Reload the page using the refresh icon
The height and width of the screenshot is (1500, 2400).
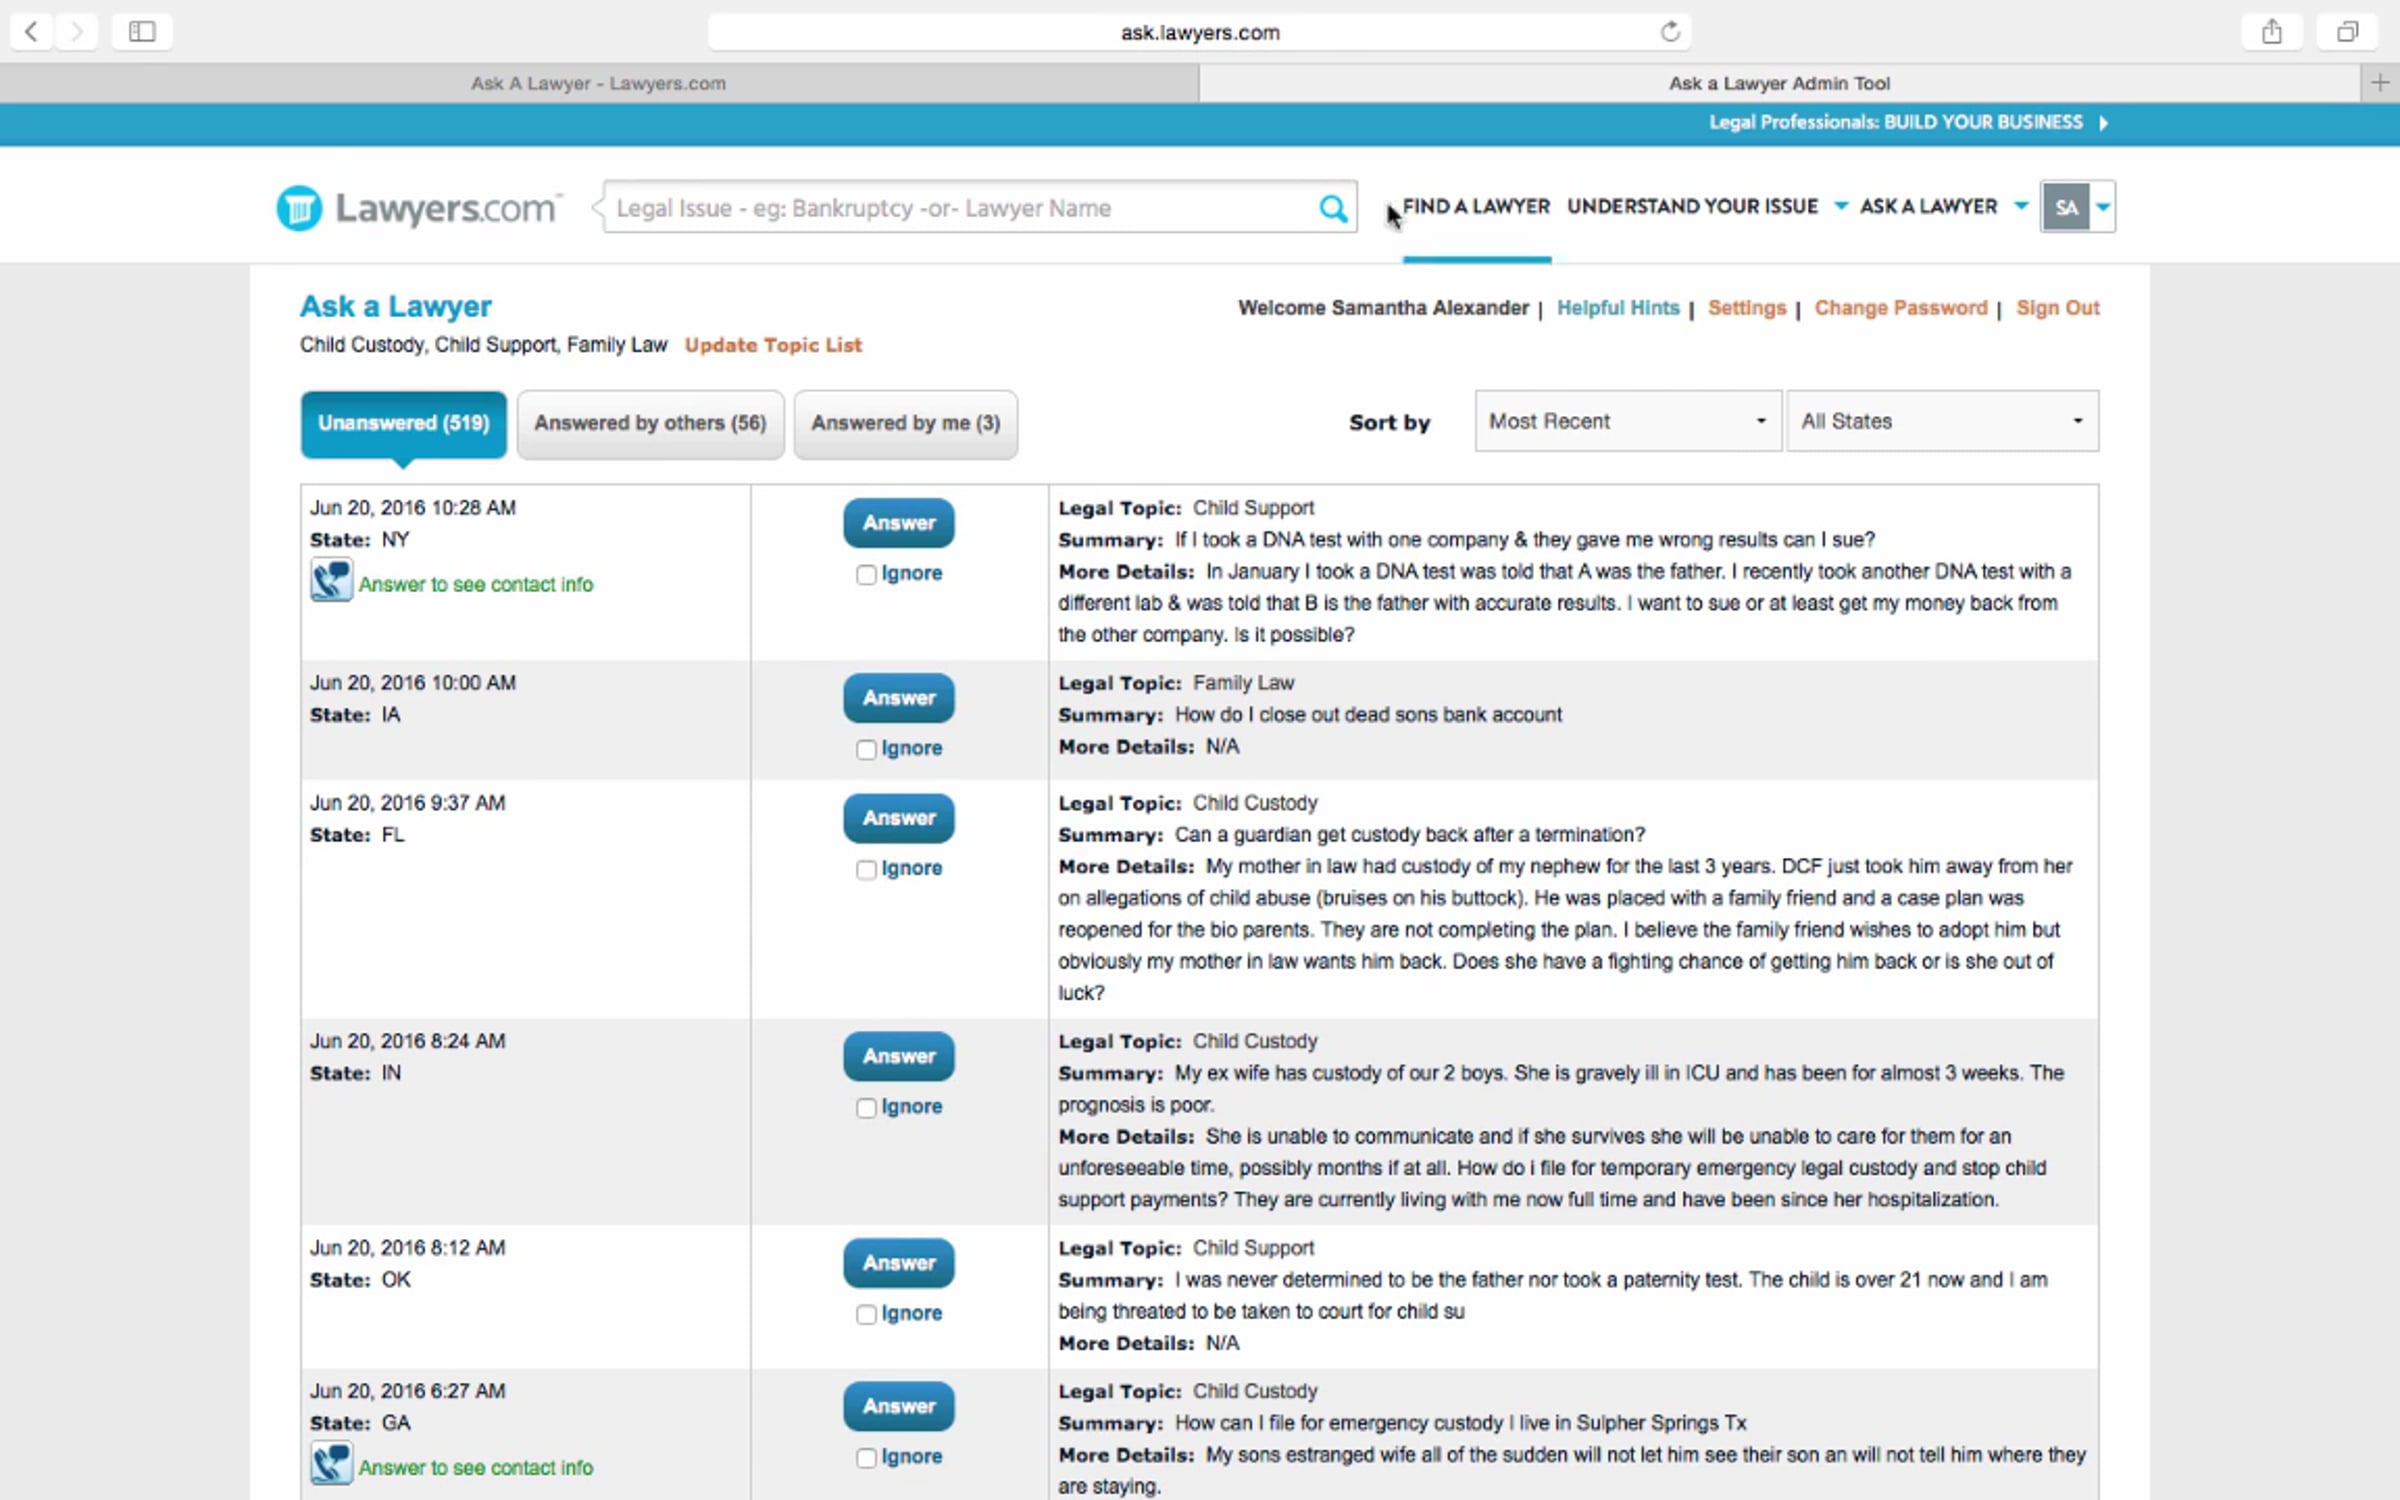tap(1670, 32)
